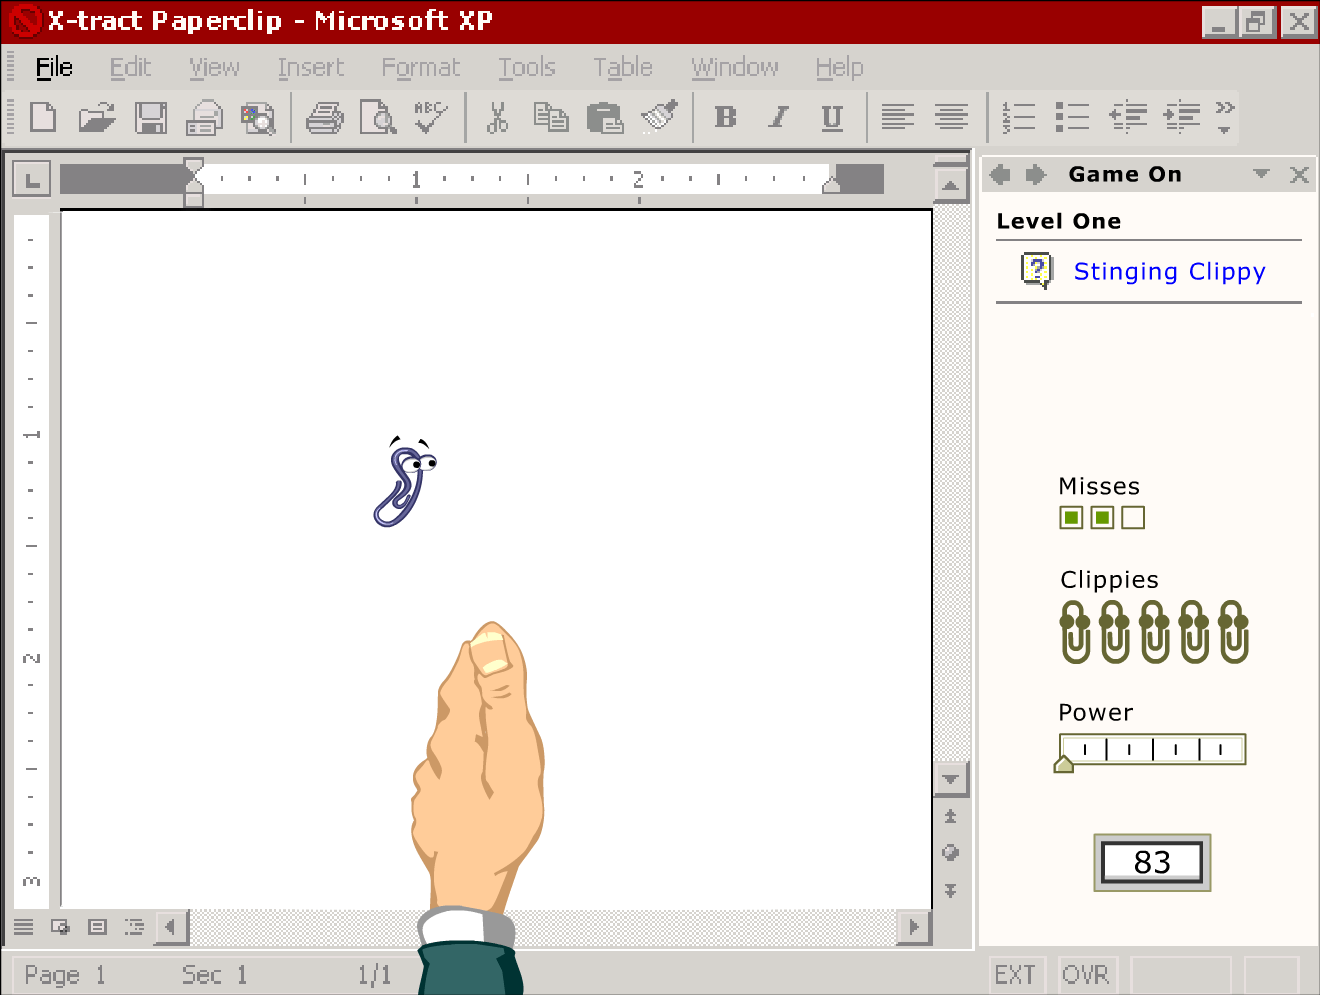This screenshot has height=995, width=1320.
Task: Open the Format menu
Action: pyautogui.click(x=420, y=67)
